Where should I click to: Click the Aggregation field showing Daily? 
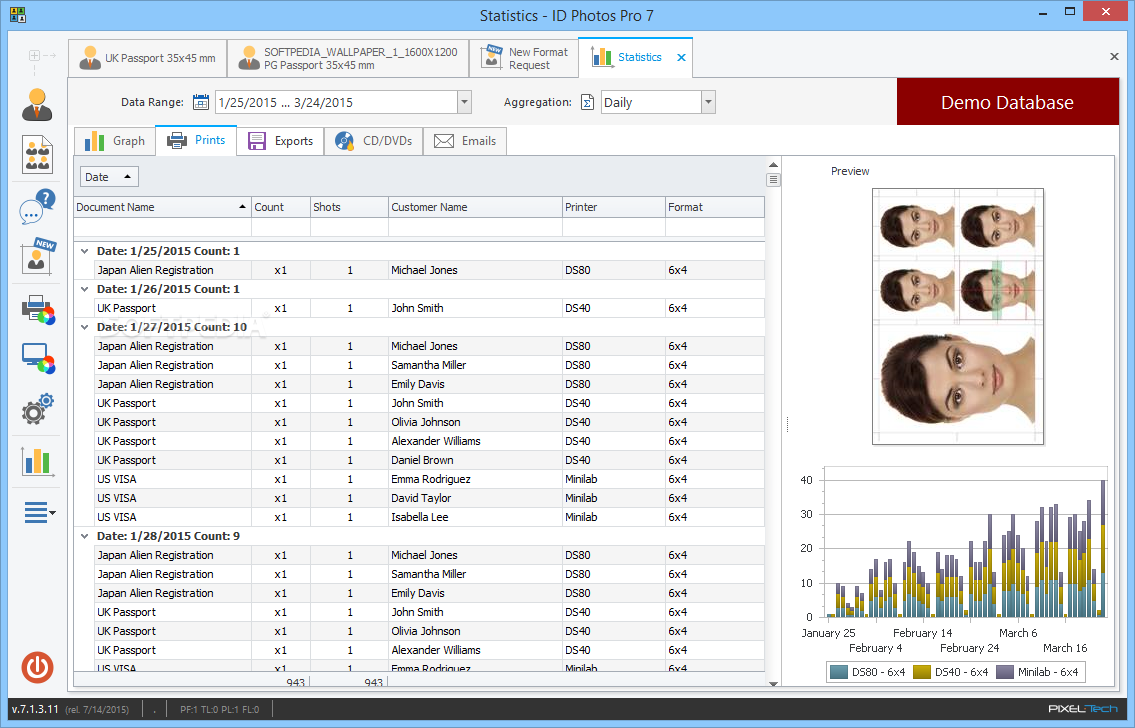pyautogui.click(x=651, y=102)
